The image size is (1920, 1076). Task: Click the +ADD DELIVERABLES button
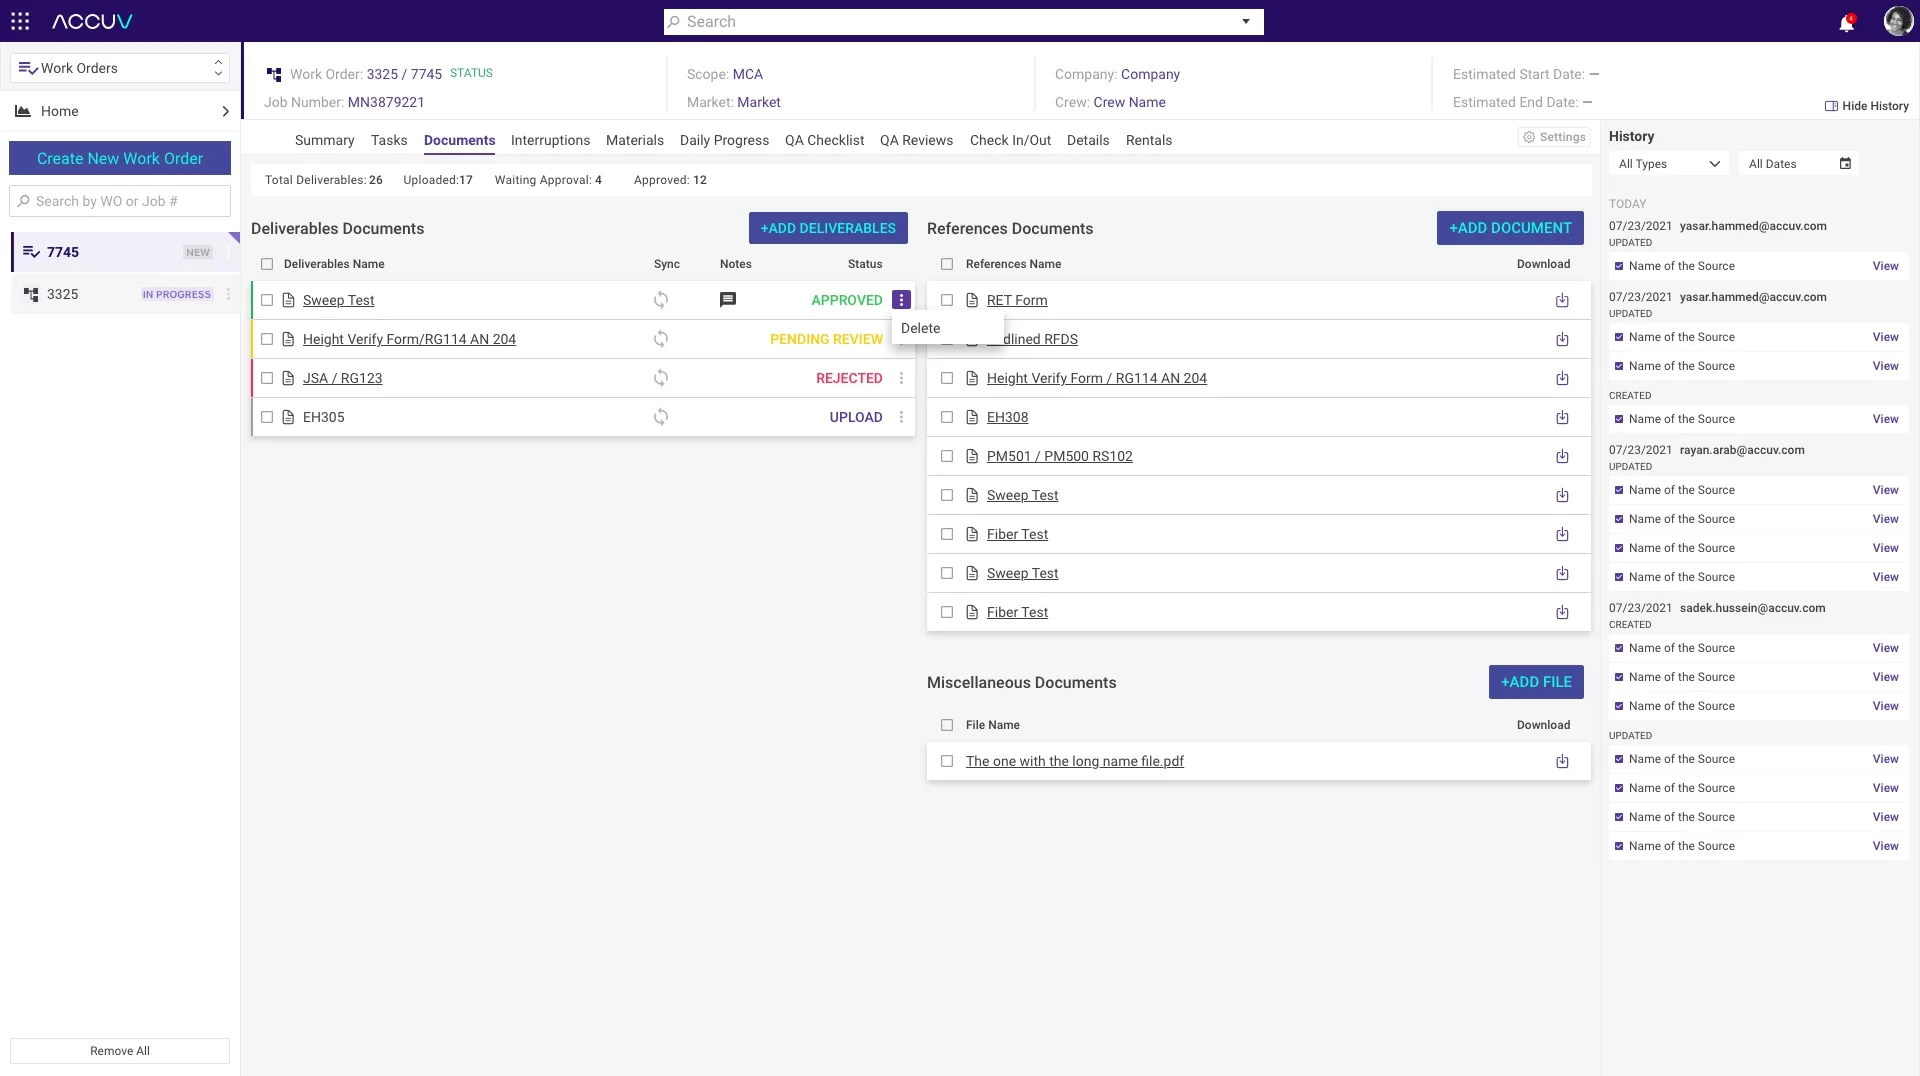828,228
